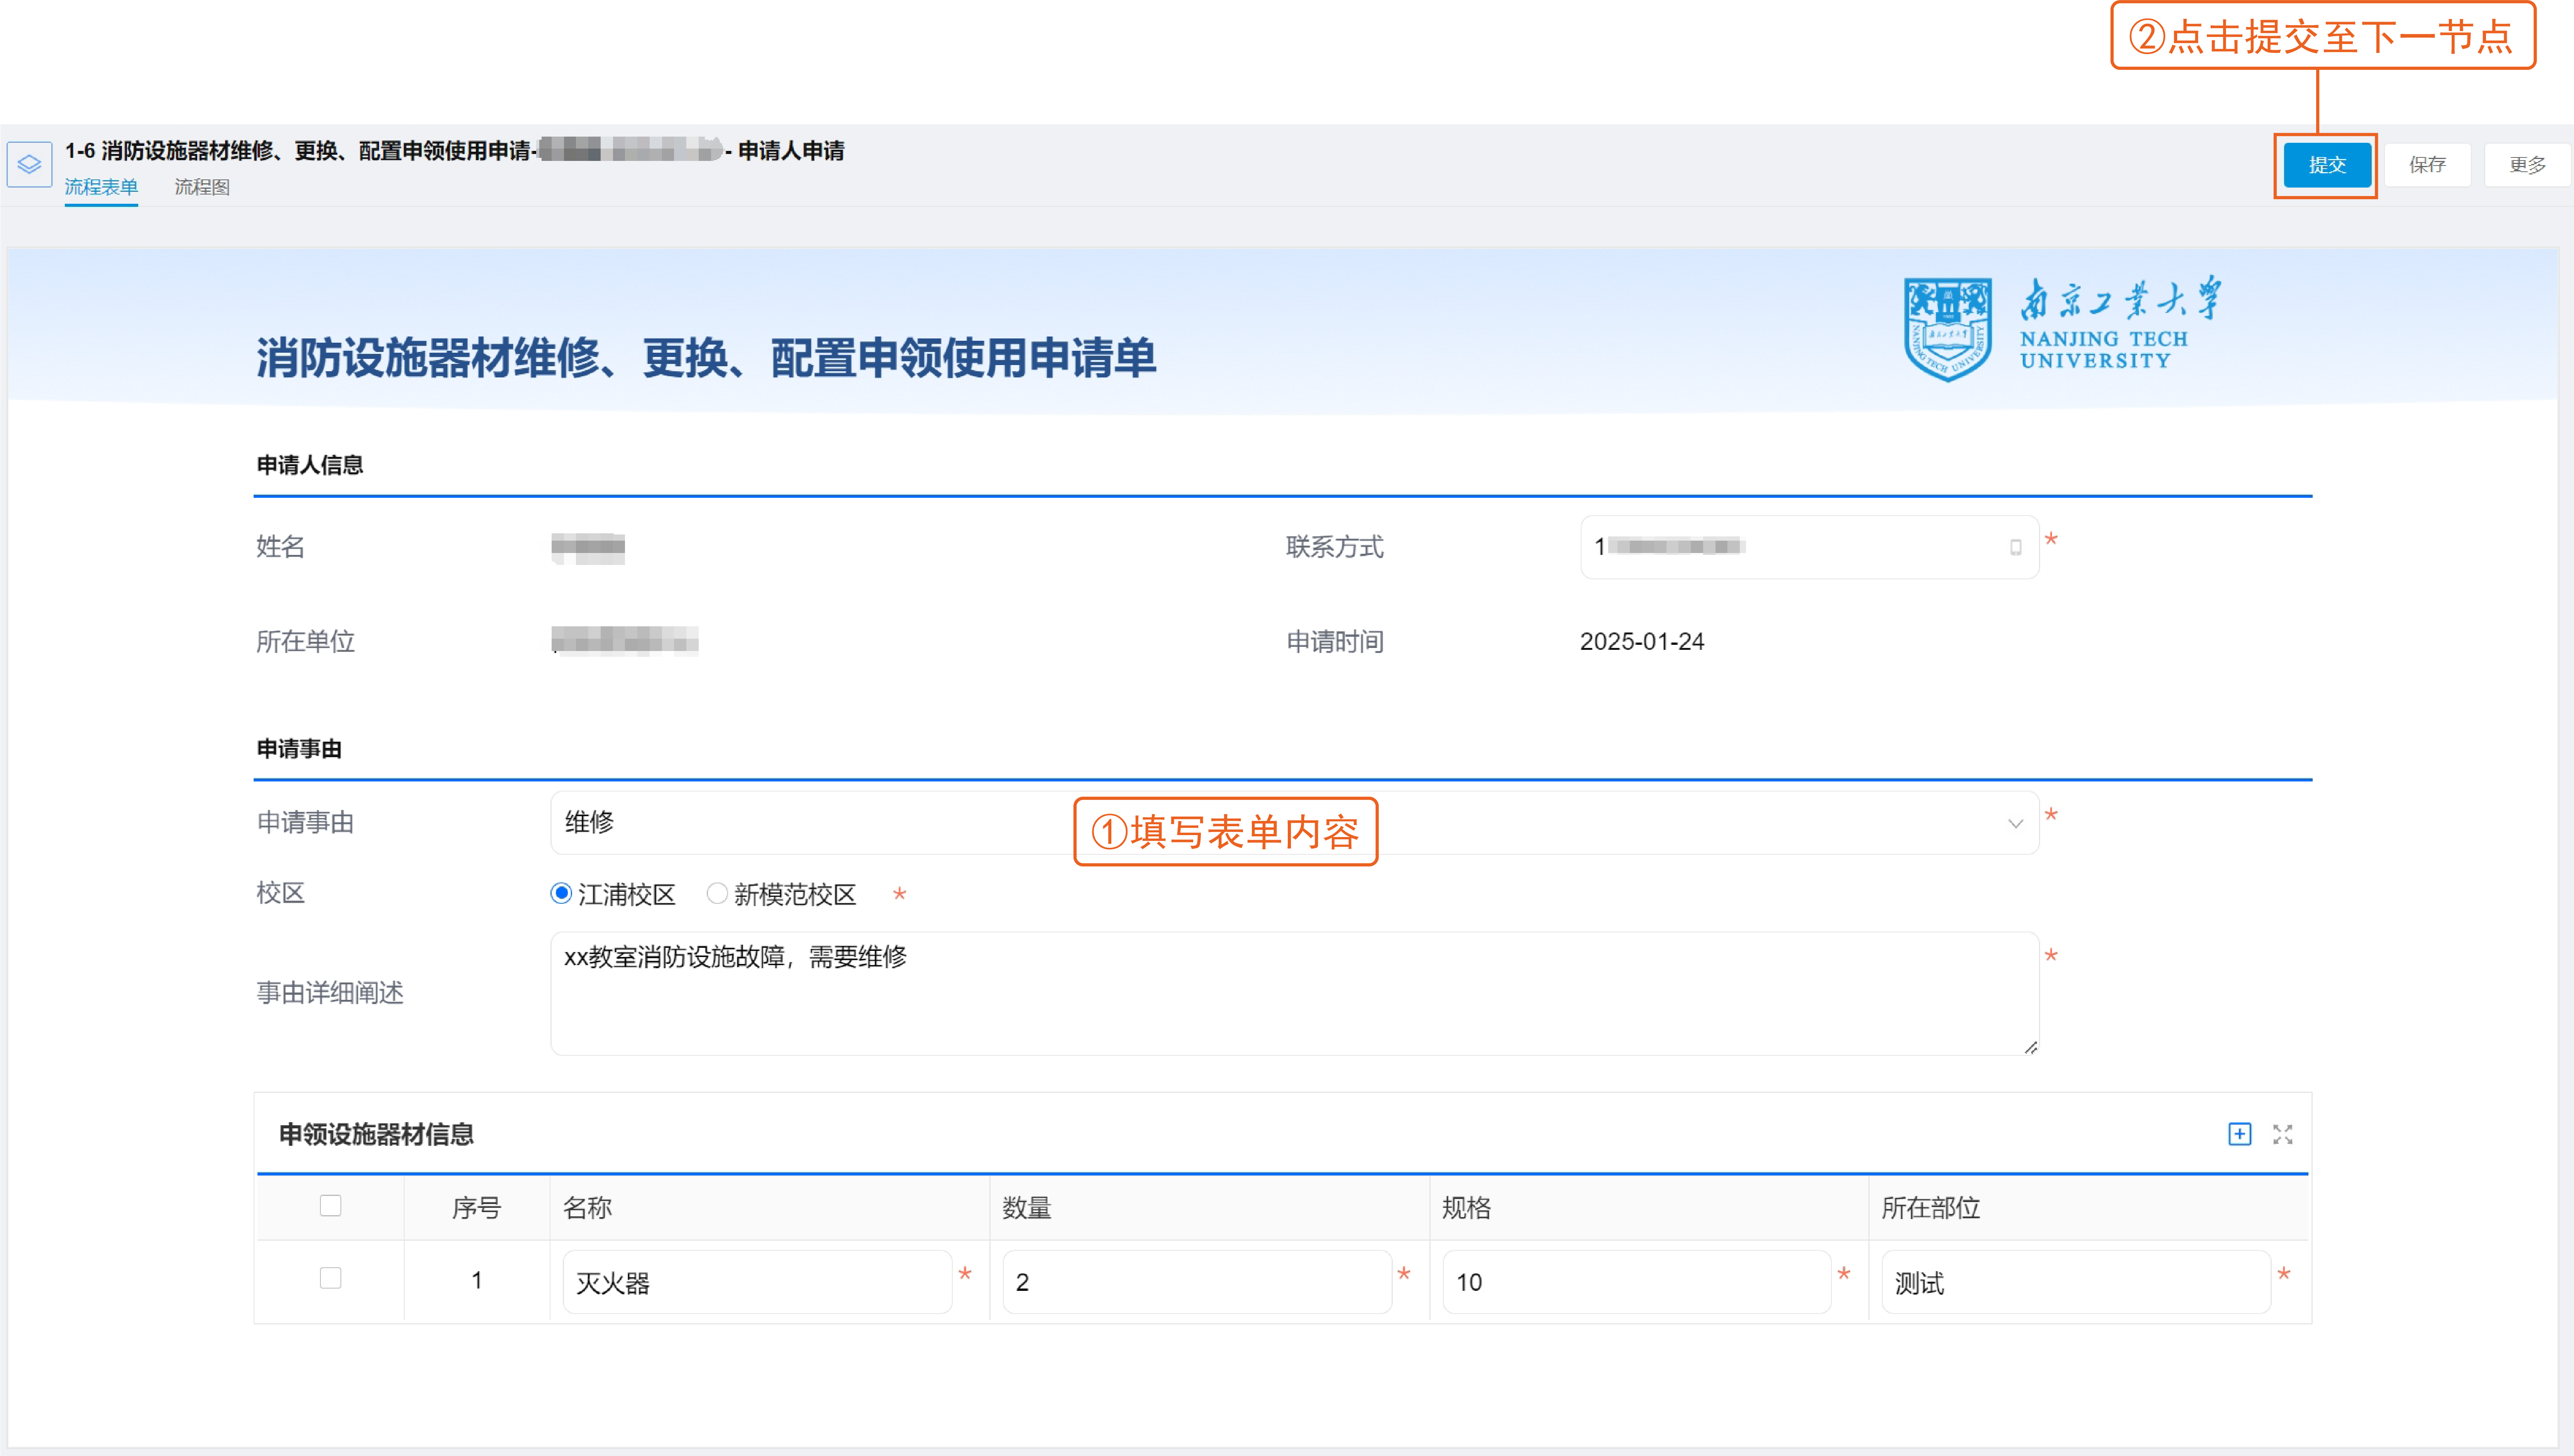
Task: Click the 名称 field containing 灭火器
Action: pos(757,1282)
